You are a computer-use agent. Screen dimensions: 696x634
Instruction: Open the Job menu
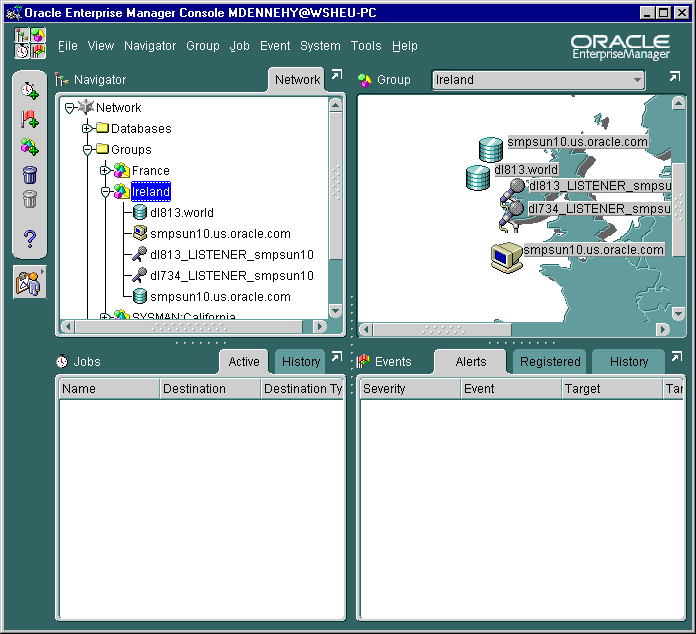(x=239, y=46)
